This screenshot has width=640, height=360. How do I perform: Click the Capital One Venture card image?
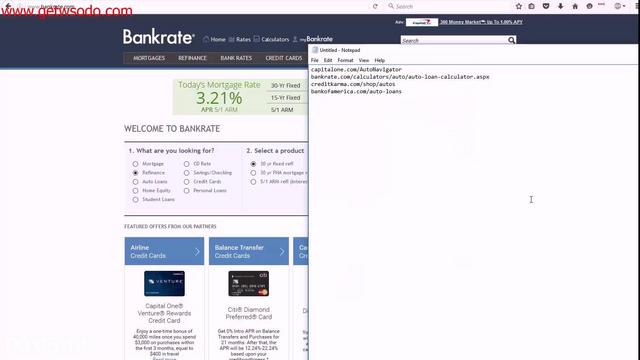[164, 283]
